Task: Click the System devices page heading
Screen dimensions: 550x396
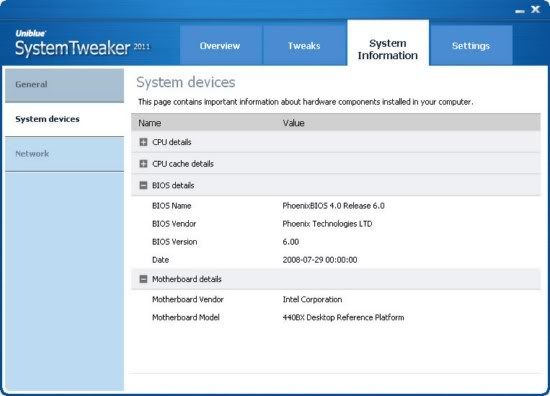Action: (186, 83)
